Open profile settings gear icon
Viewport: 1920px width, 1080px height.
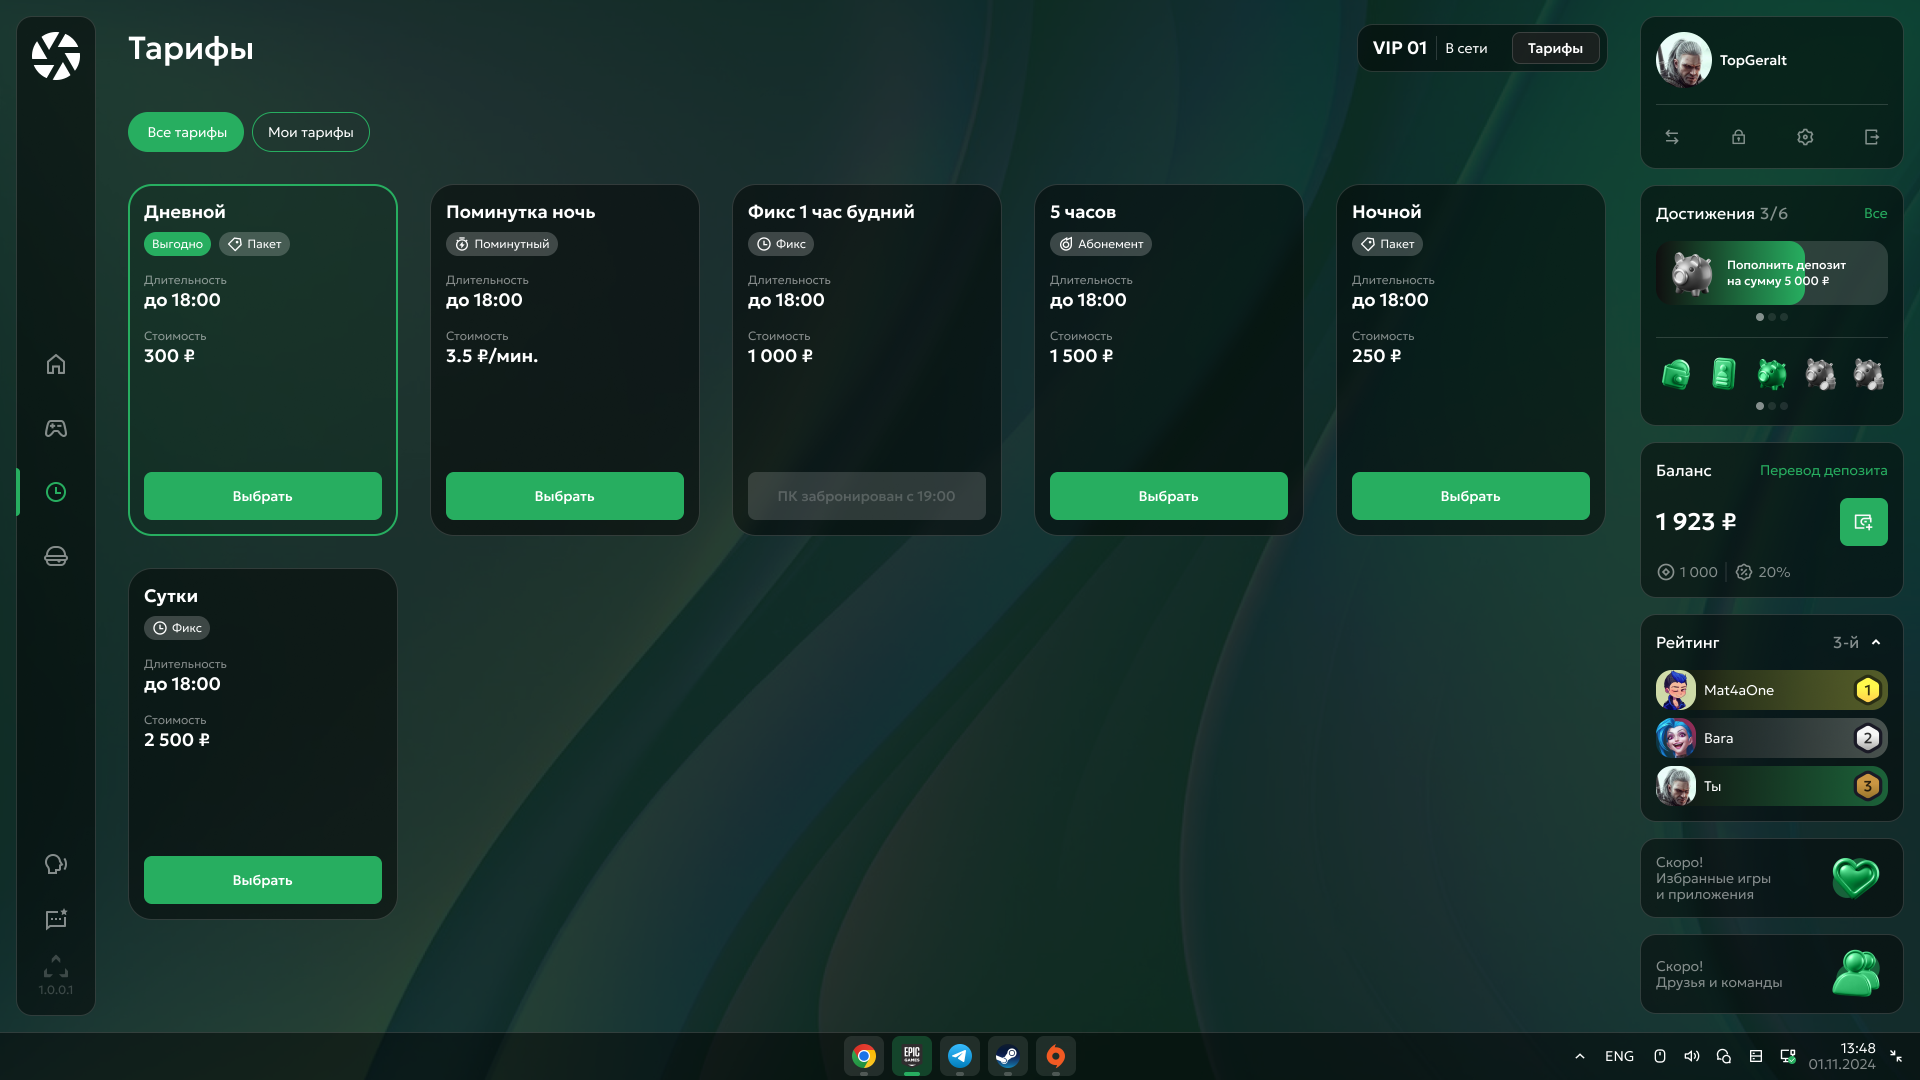[1805, 137]
